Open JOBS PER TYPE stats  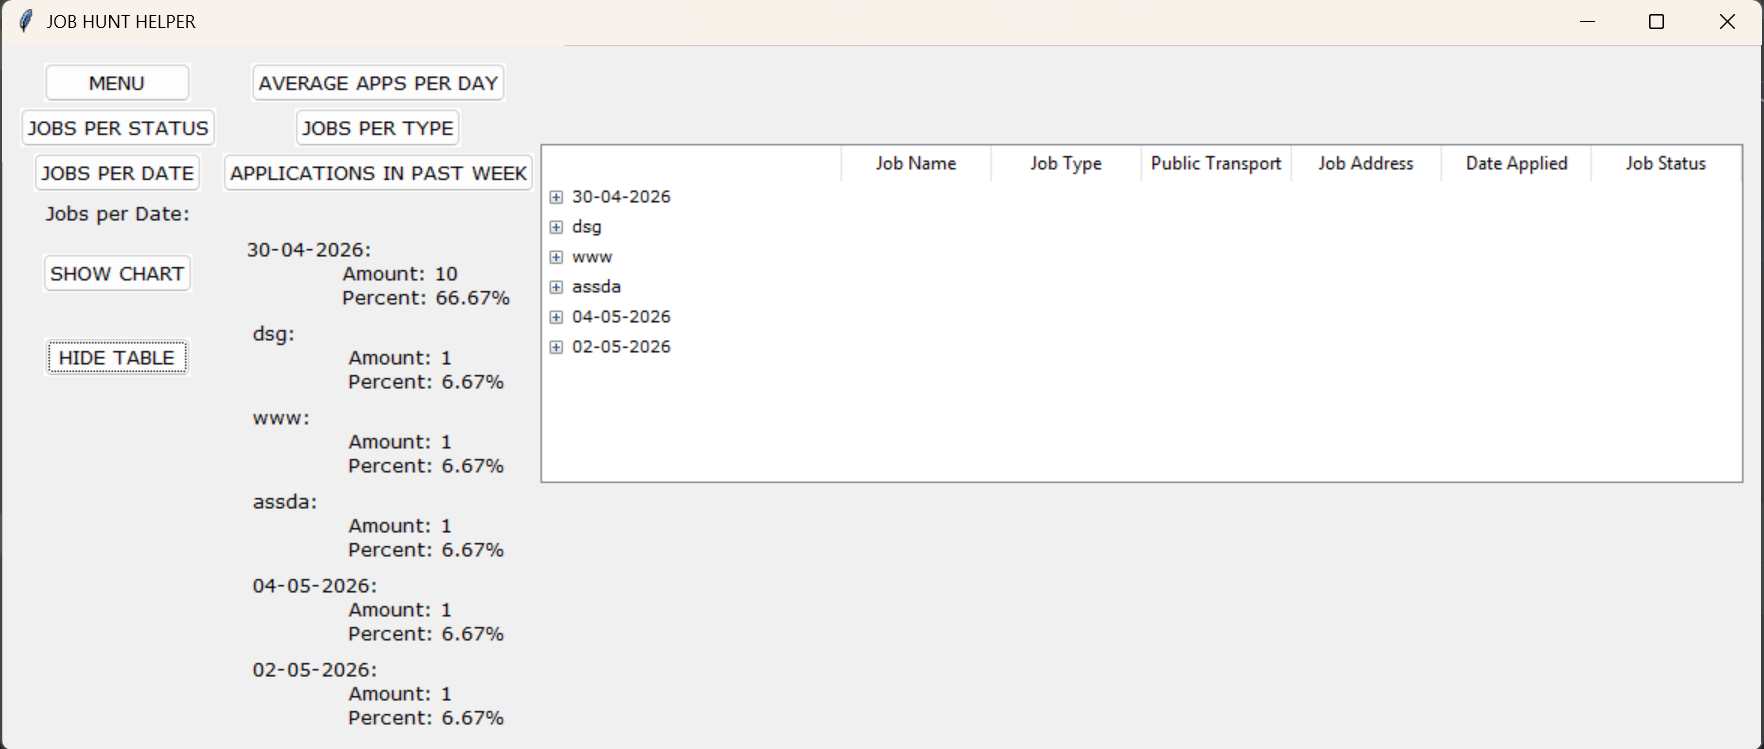tap(378, 128)
